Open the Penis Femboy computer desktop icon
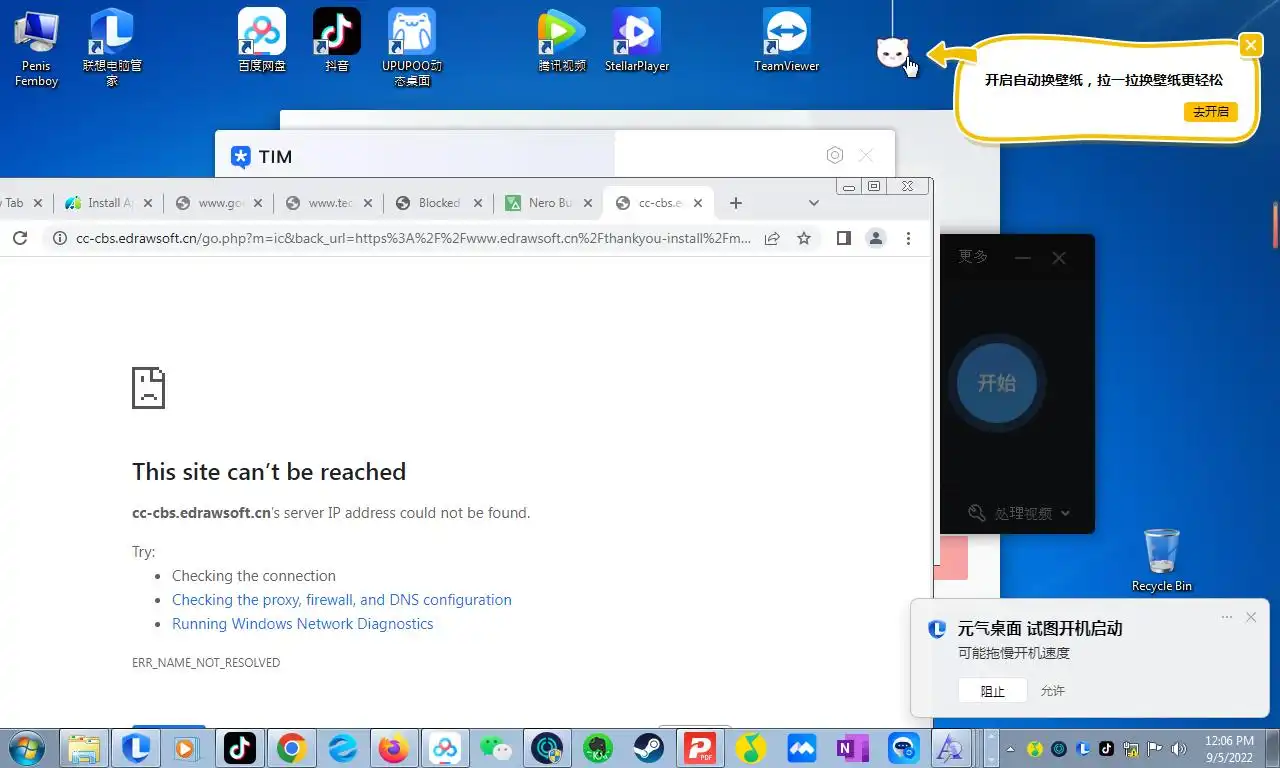This screenshot has height=768, width=1280. [36, 47]
